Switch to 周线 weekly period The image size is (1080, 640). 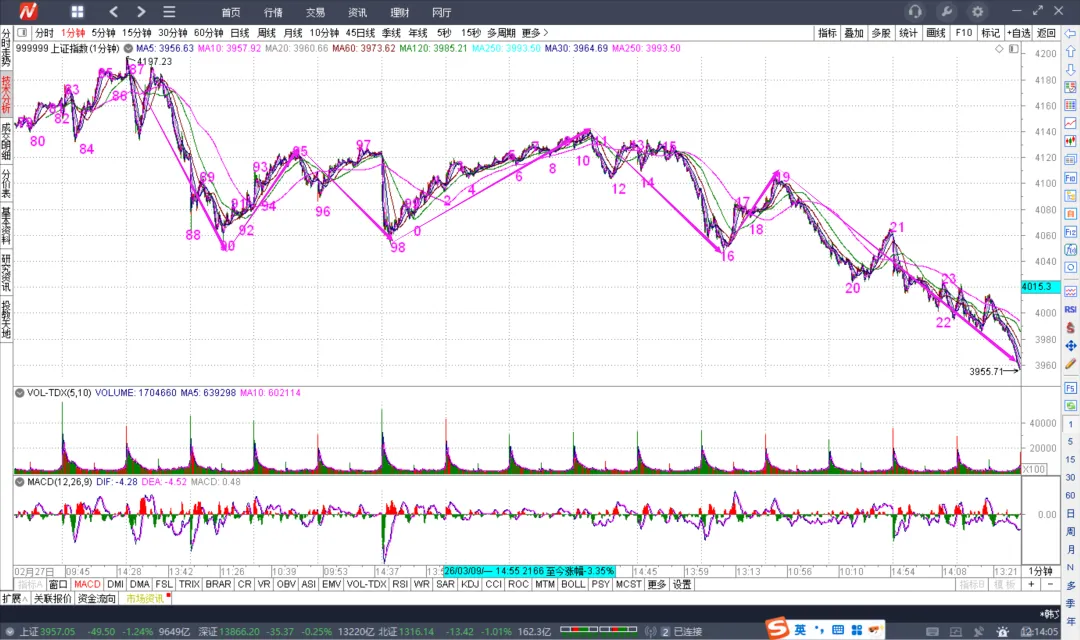[x=267, y=32]
